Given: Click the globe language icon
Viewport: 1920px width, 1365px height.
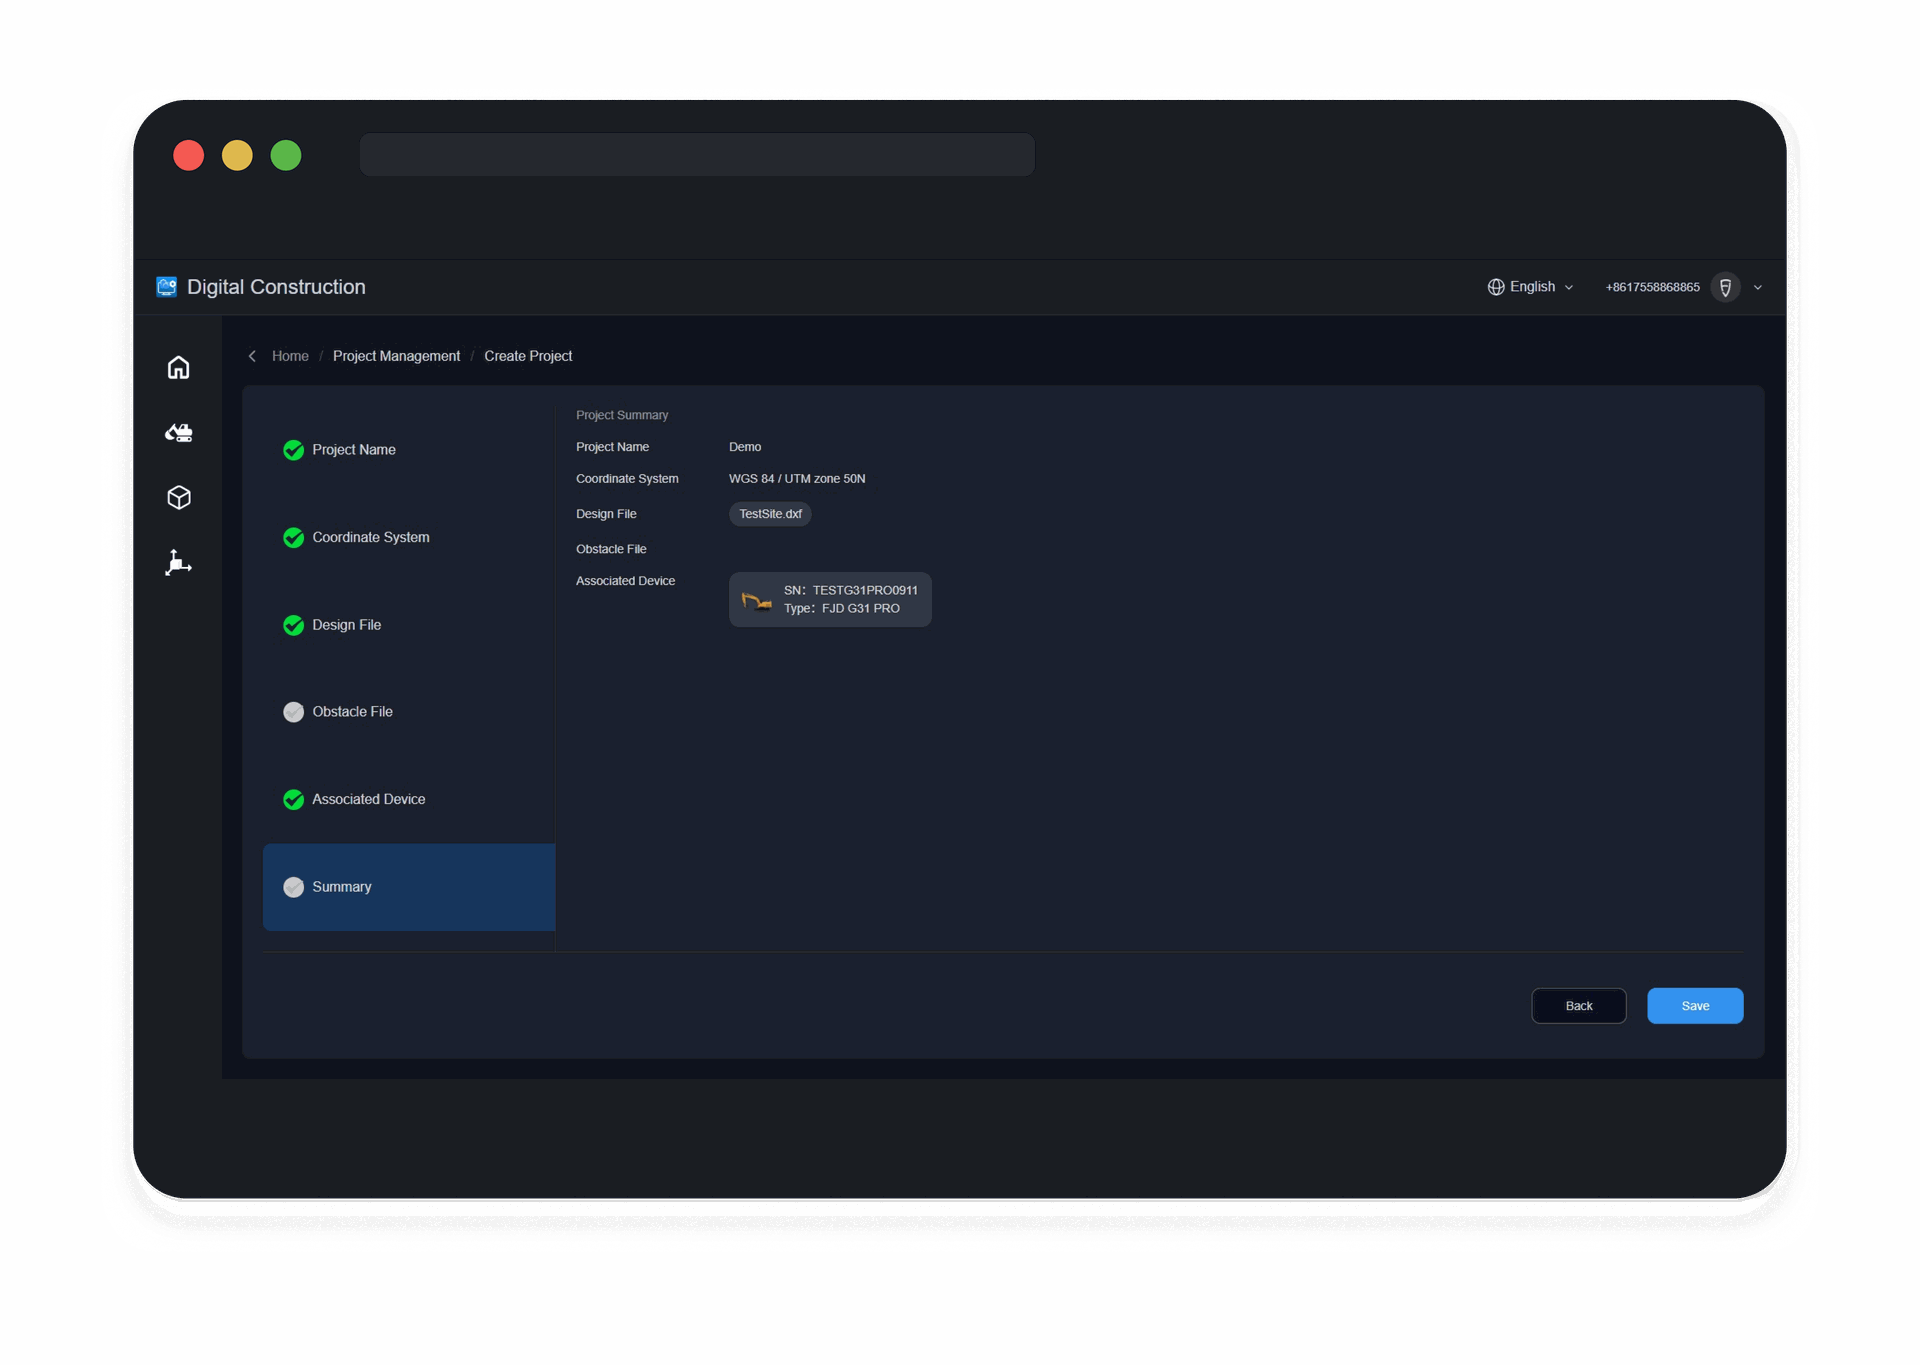Looking at the screenshot, I should click(x=1496, y=287).
